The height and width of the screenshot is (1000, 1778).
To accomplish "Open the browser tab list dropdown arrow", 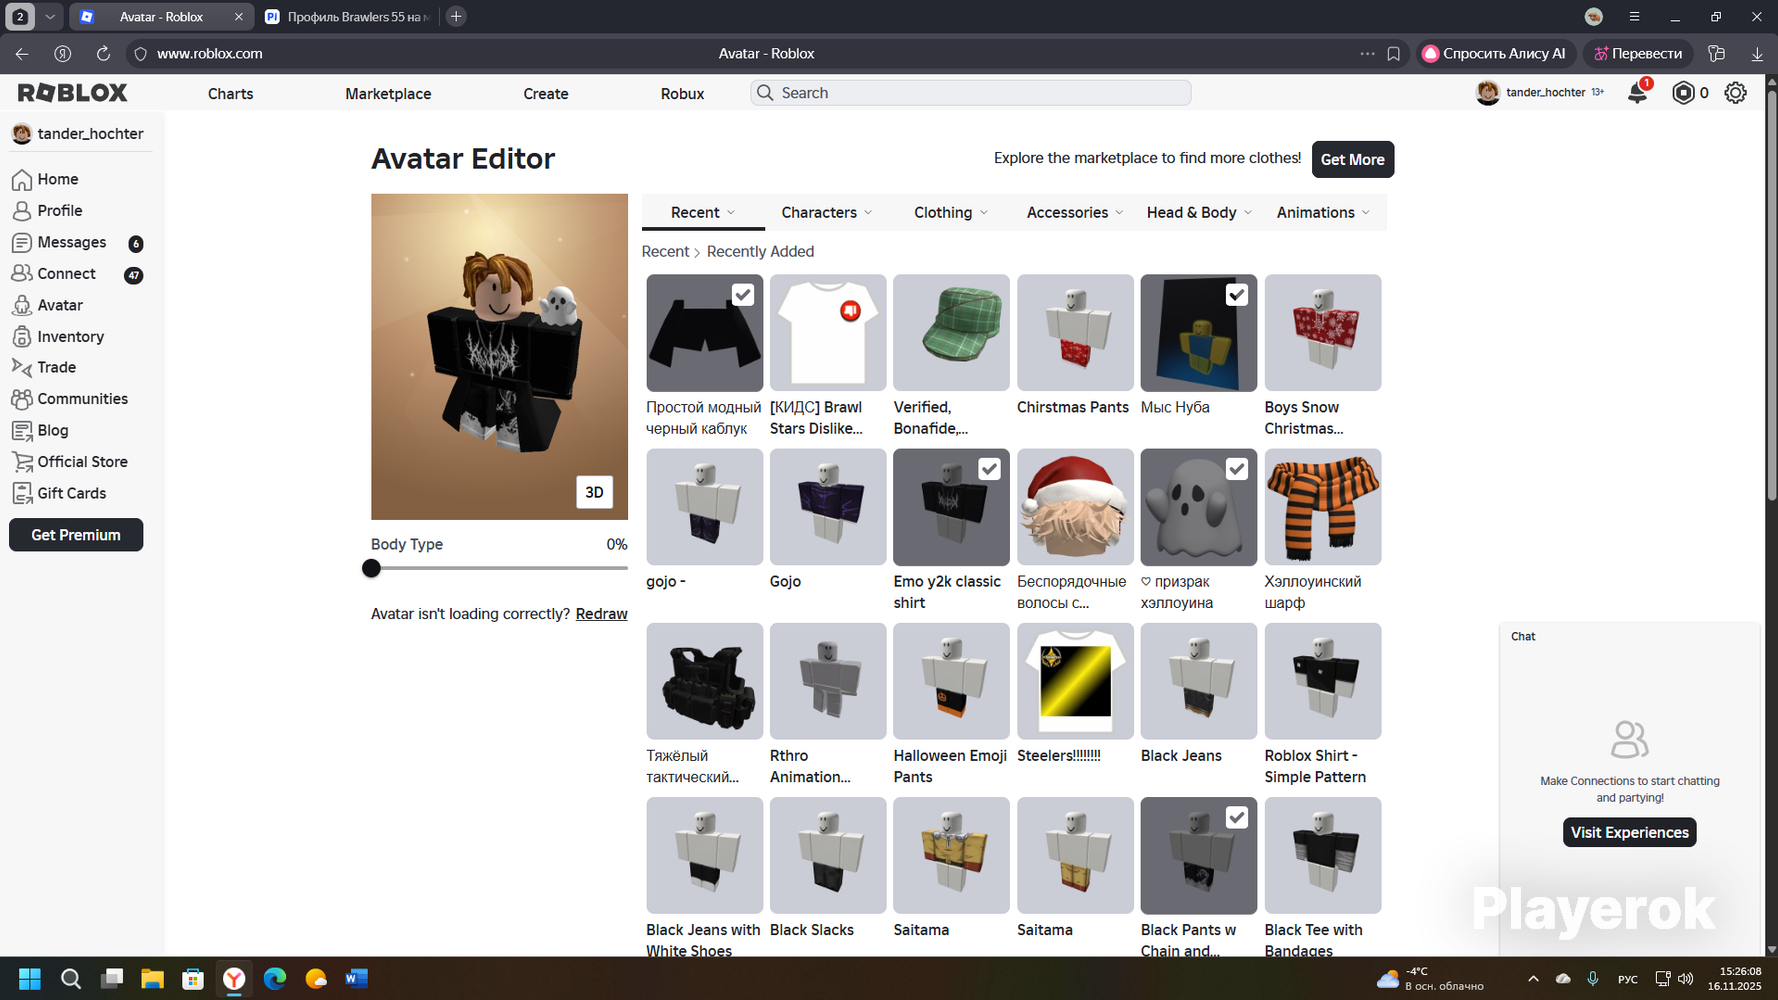I will click(50, 17).
